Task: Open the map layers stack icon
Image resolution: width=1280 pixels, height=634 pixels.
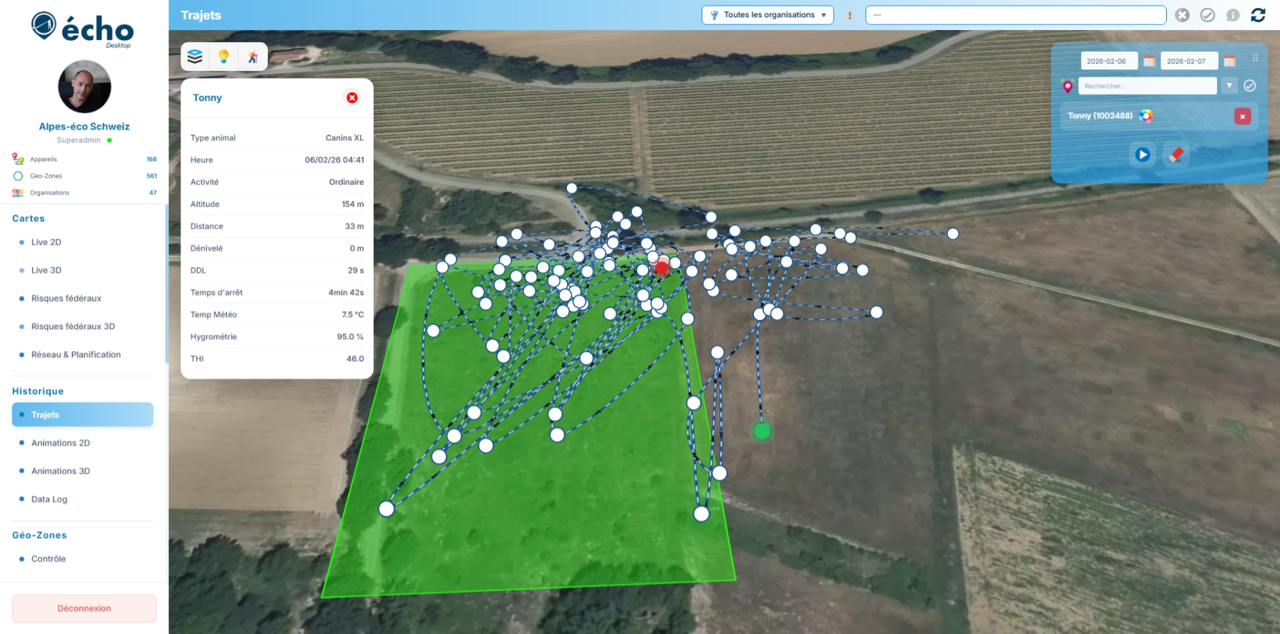Action: 195,57
